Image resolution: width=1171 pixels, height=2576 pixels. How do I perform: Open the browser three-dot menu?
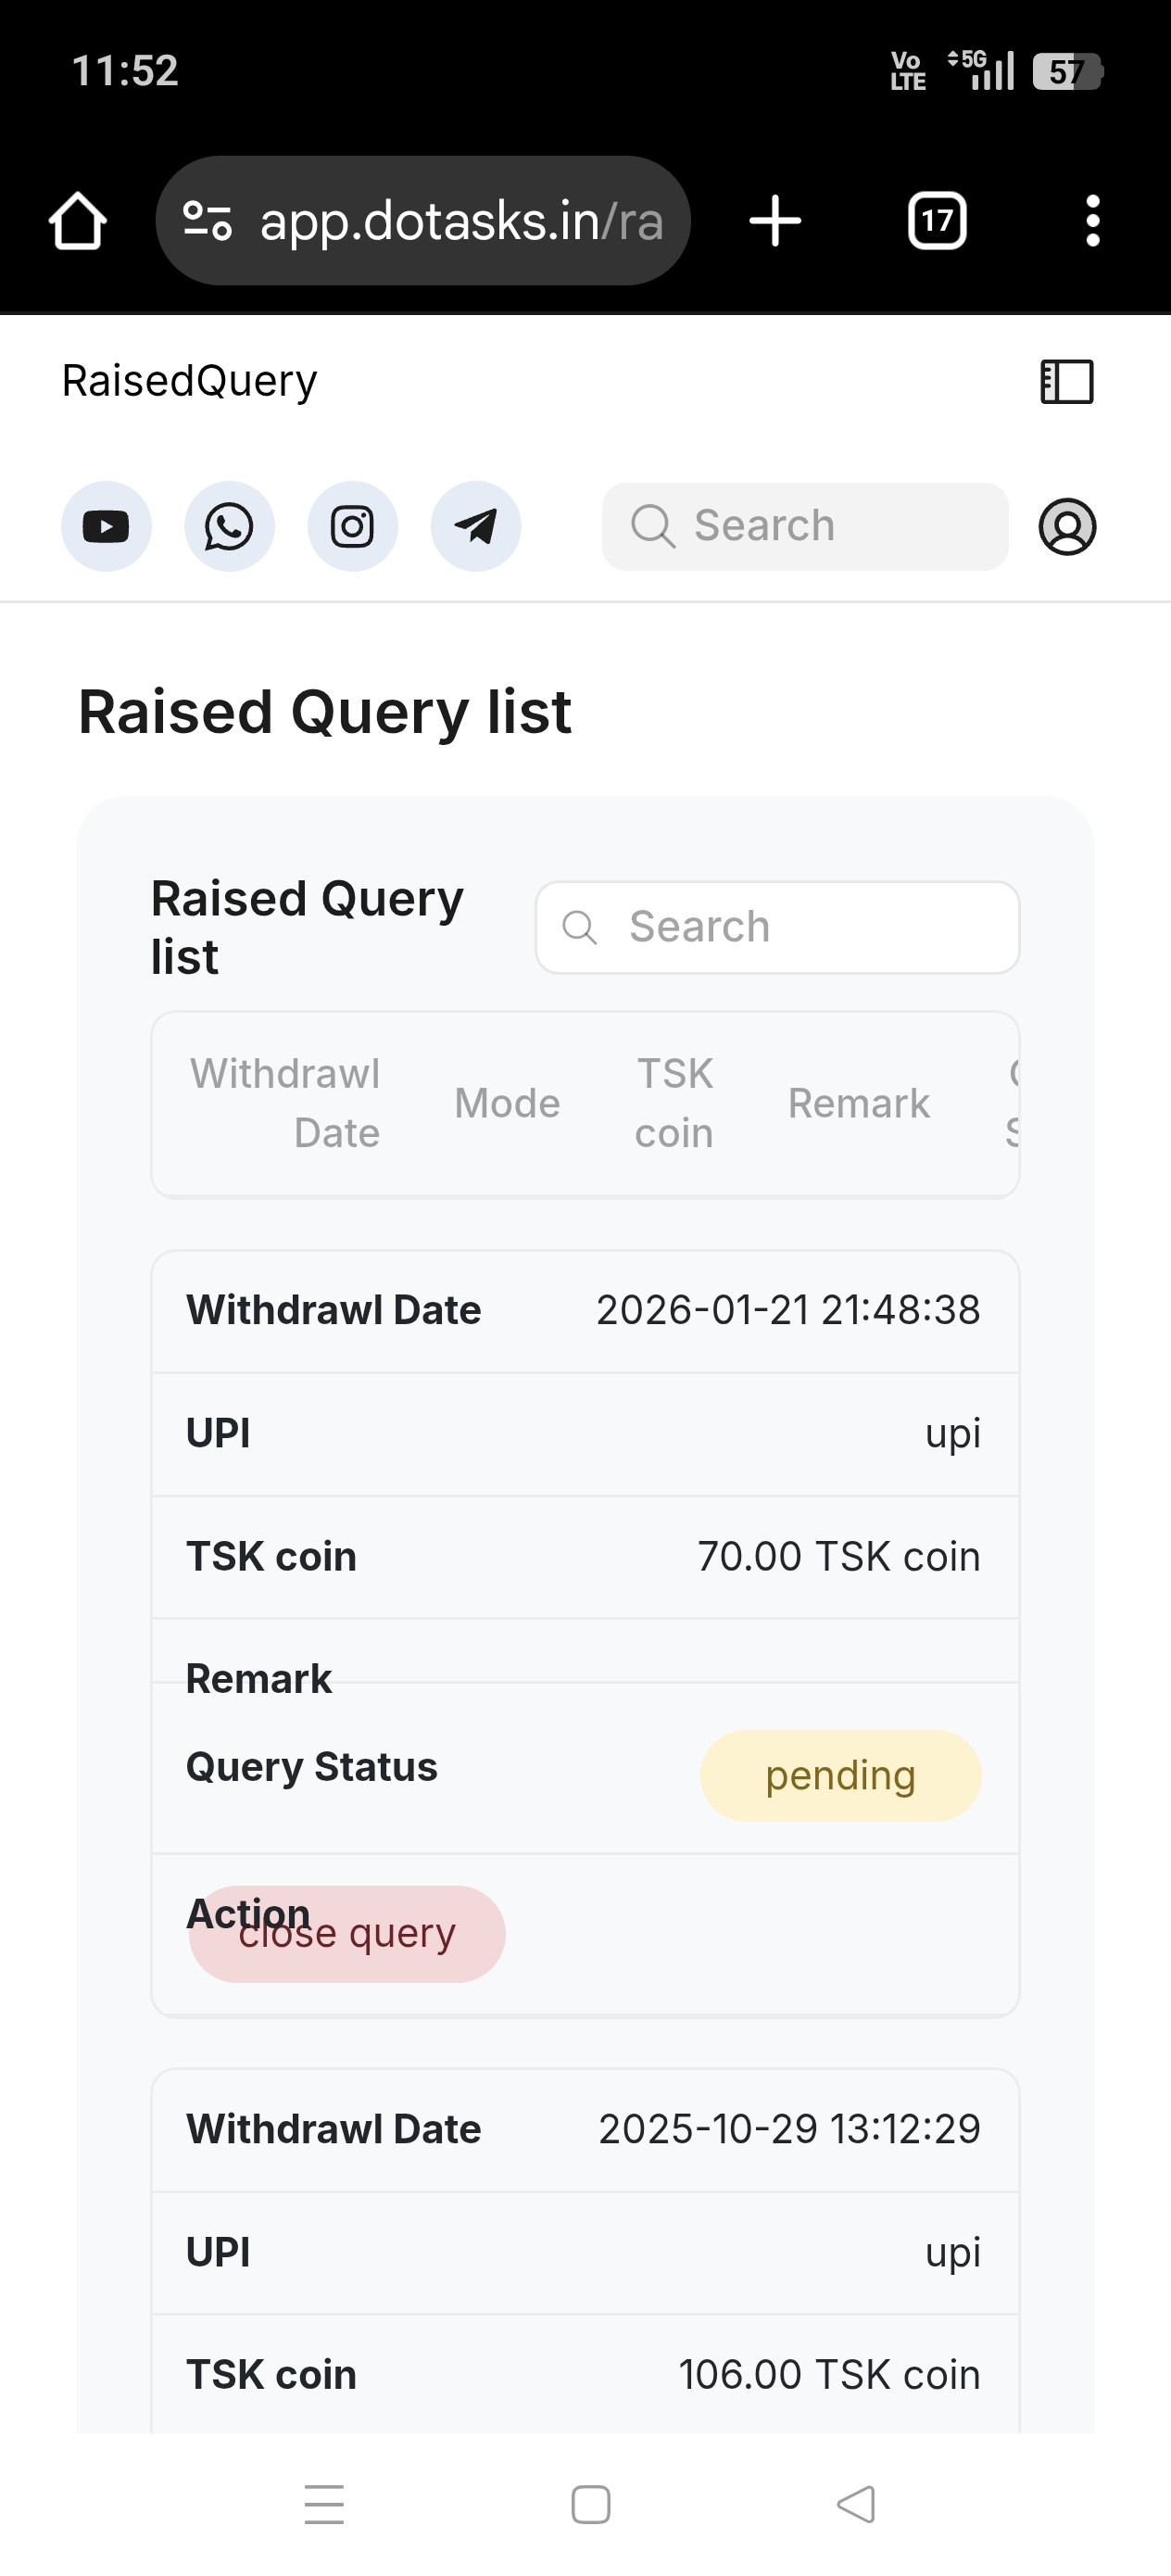pos(1093,221)
